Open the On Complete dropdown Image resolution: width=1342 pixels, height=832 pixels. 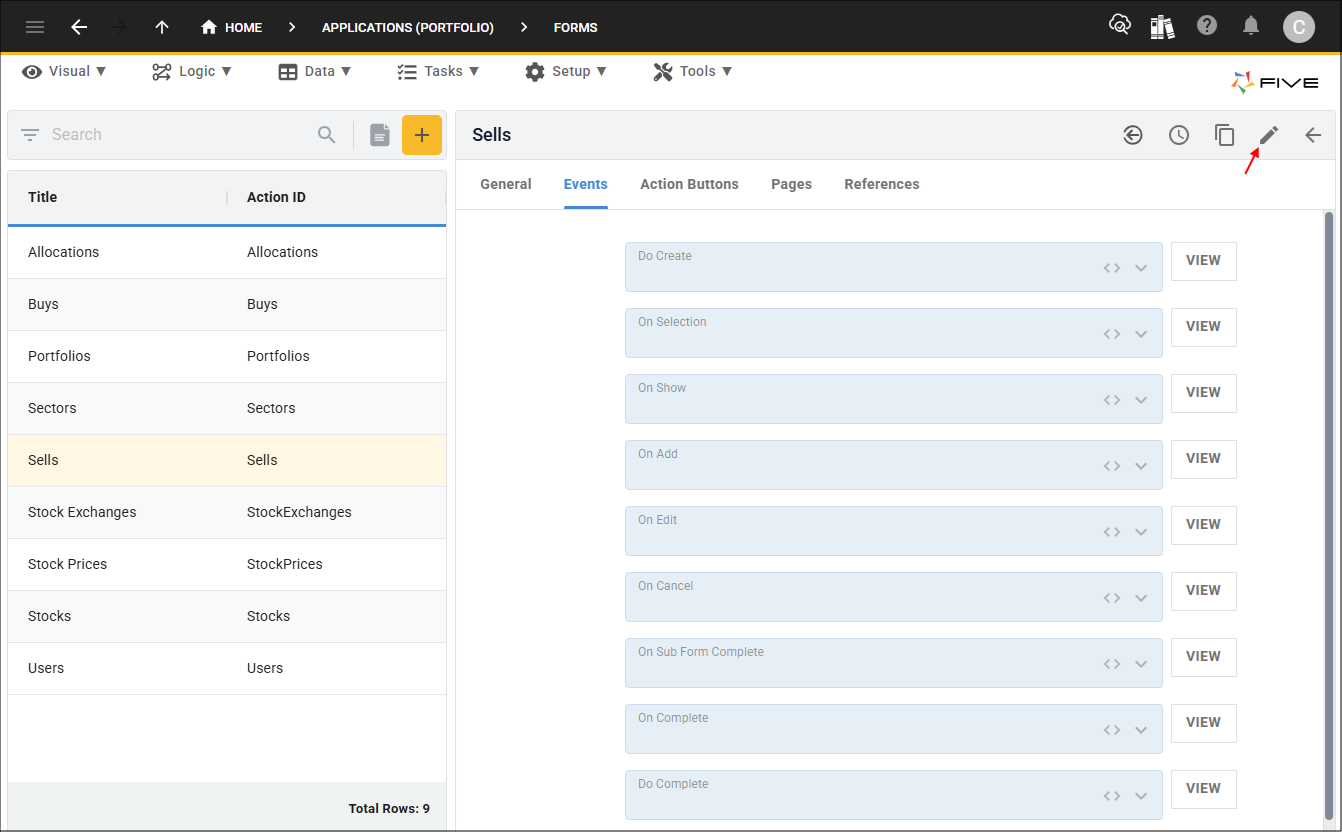[1141, 730]
